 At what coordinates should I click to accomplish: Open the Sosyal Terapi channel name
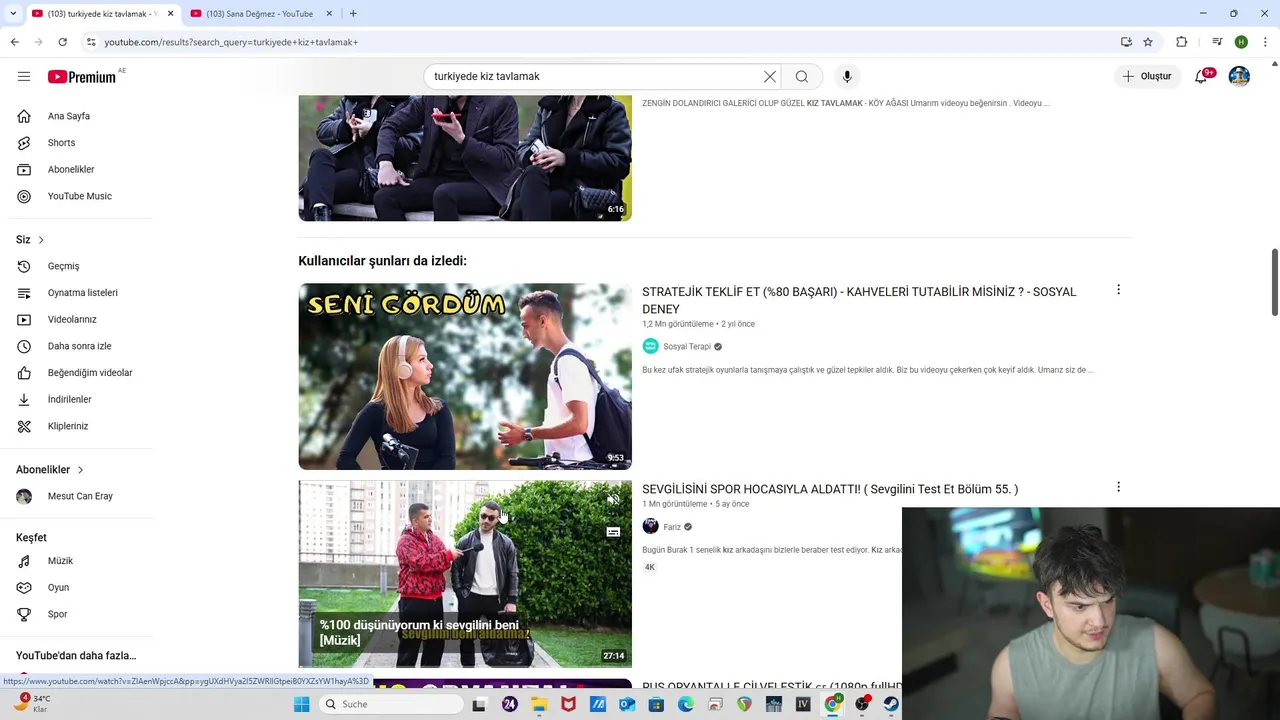(x=687, y=347)
